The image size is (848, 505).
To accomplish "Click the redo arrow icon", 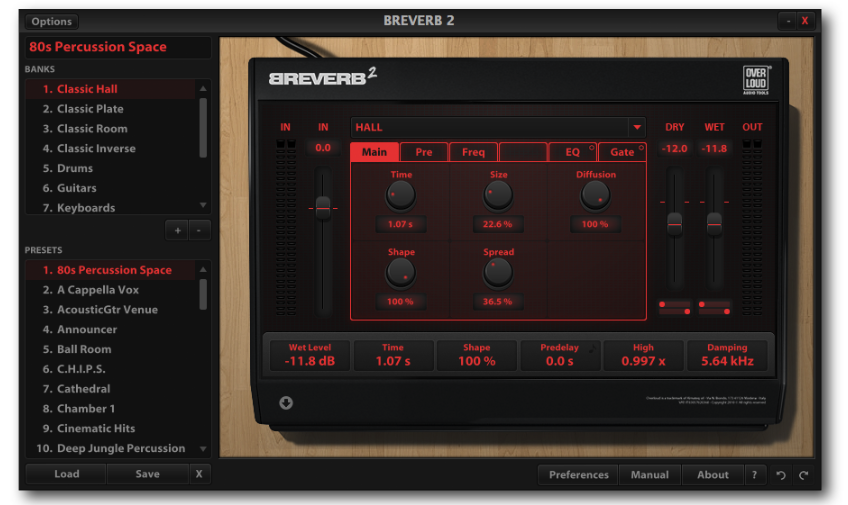I will [x=804, y=475].
